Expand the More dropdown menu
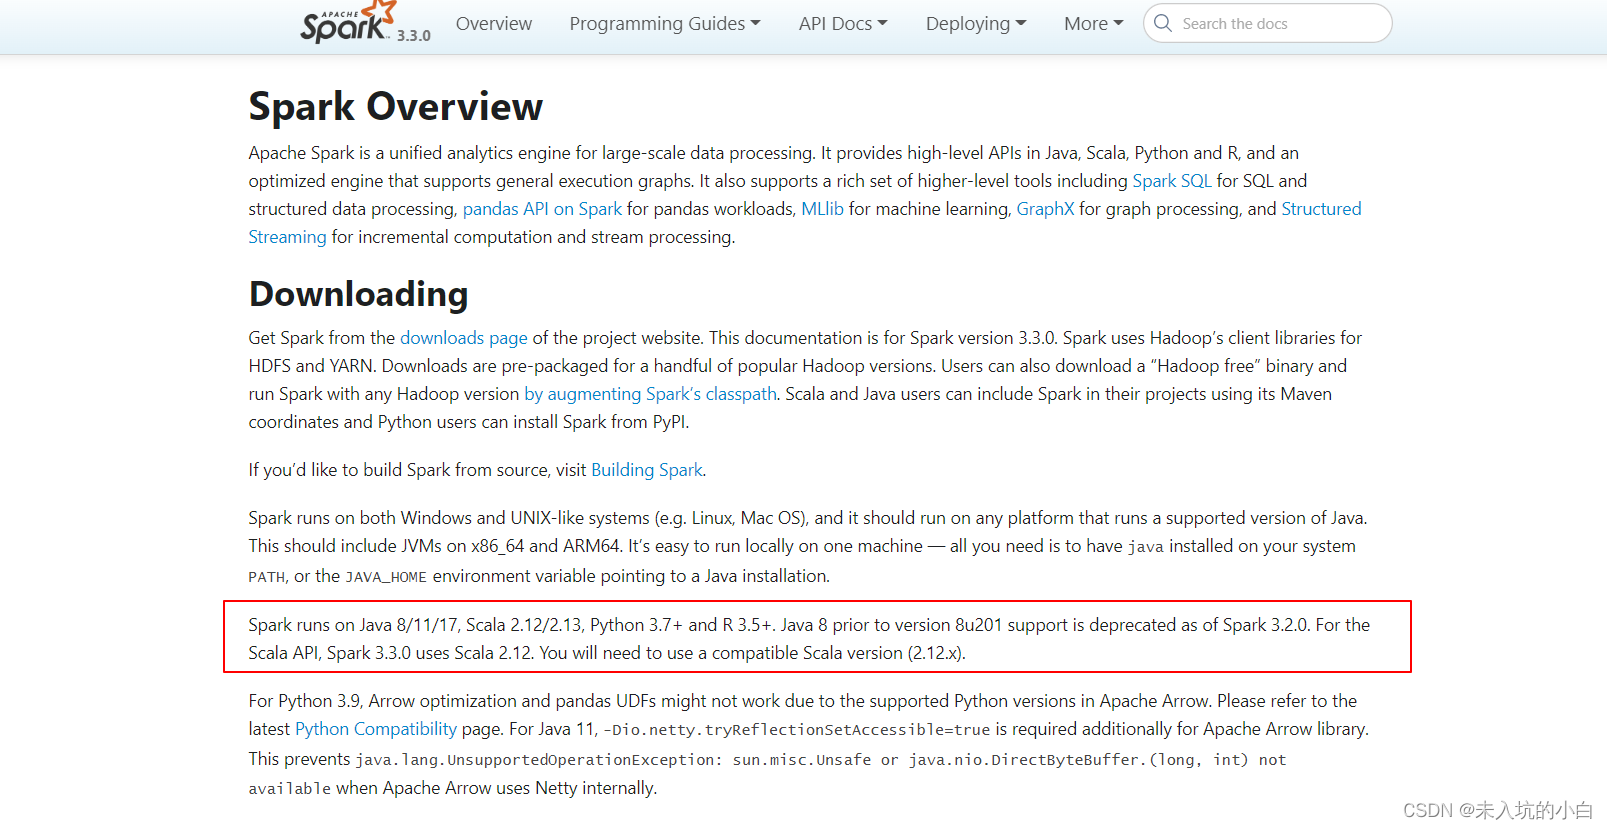Screen dimensions: 1607x830 pos(1094,23)
